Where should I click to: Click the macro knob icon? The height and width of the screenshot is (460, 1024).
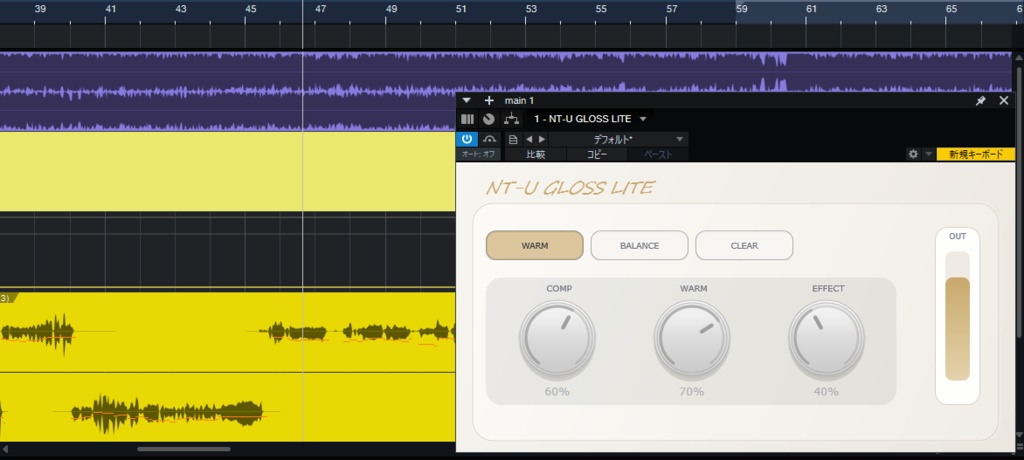click(488, 119)
